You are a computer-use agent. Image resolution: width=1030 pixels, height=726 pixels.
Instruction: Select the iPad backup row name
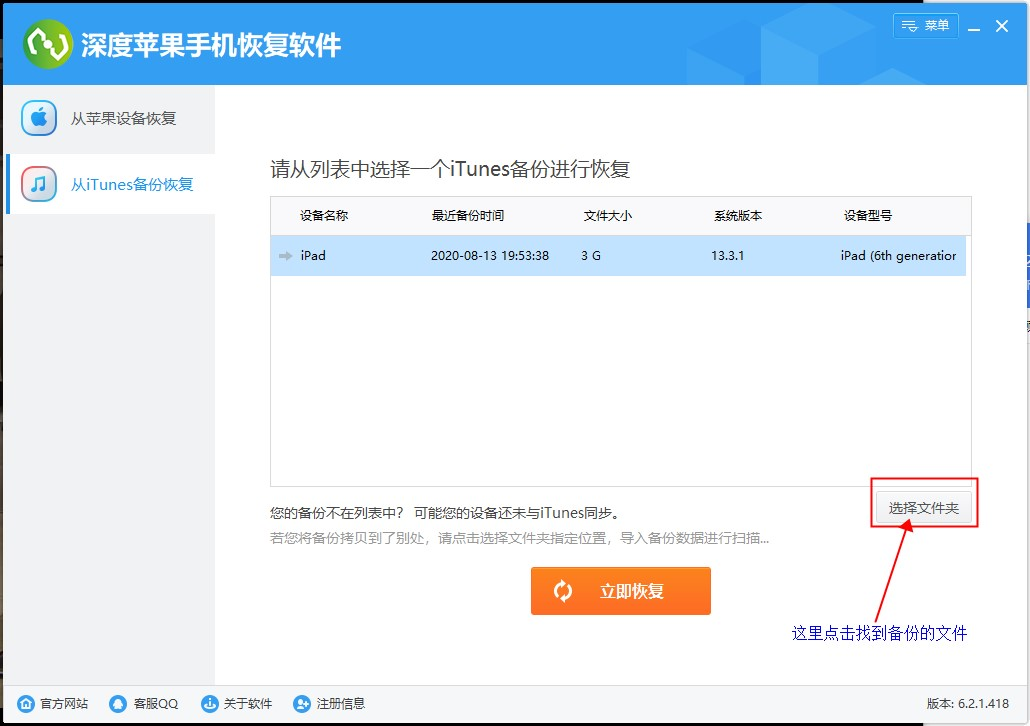tap(313, 256)
